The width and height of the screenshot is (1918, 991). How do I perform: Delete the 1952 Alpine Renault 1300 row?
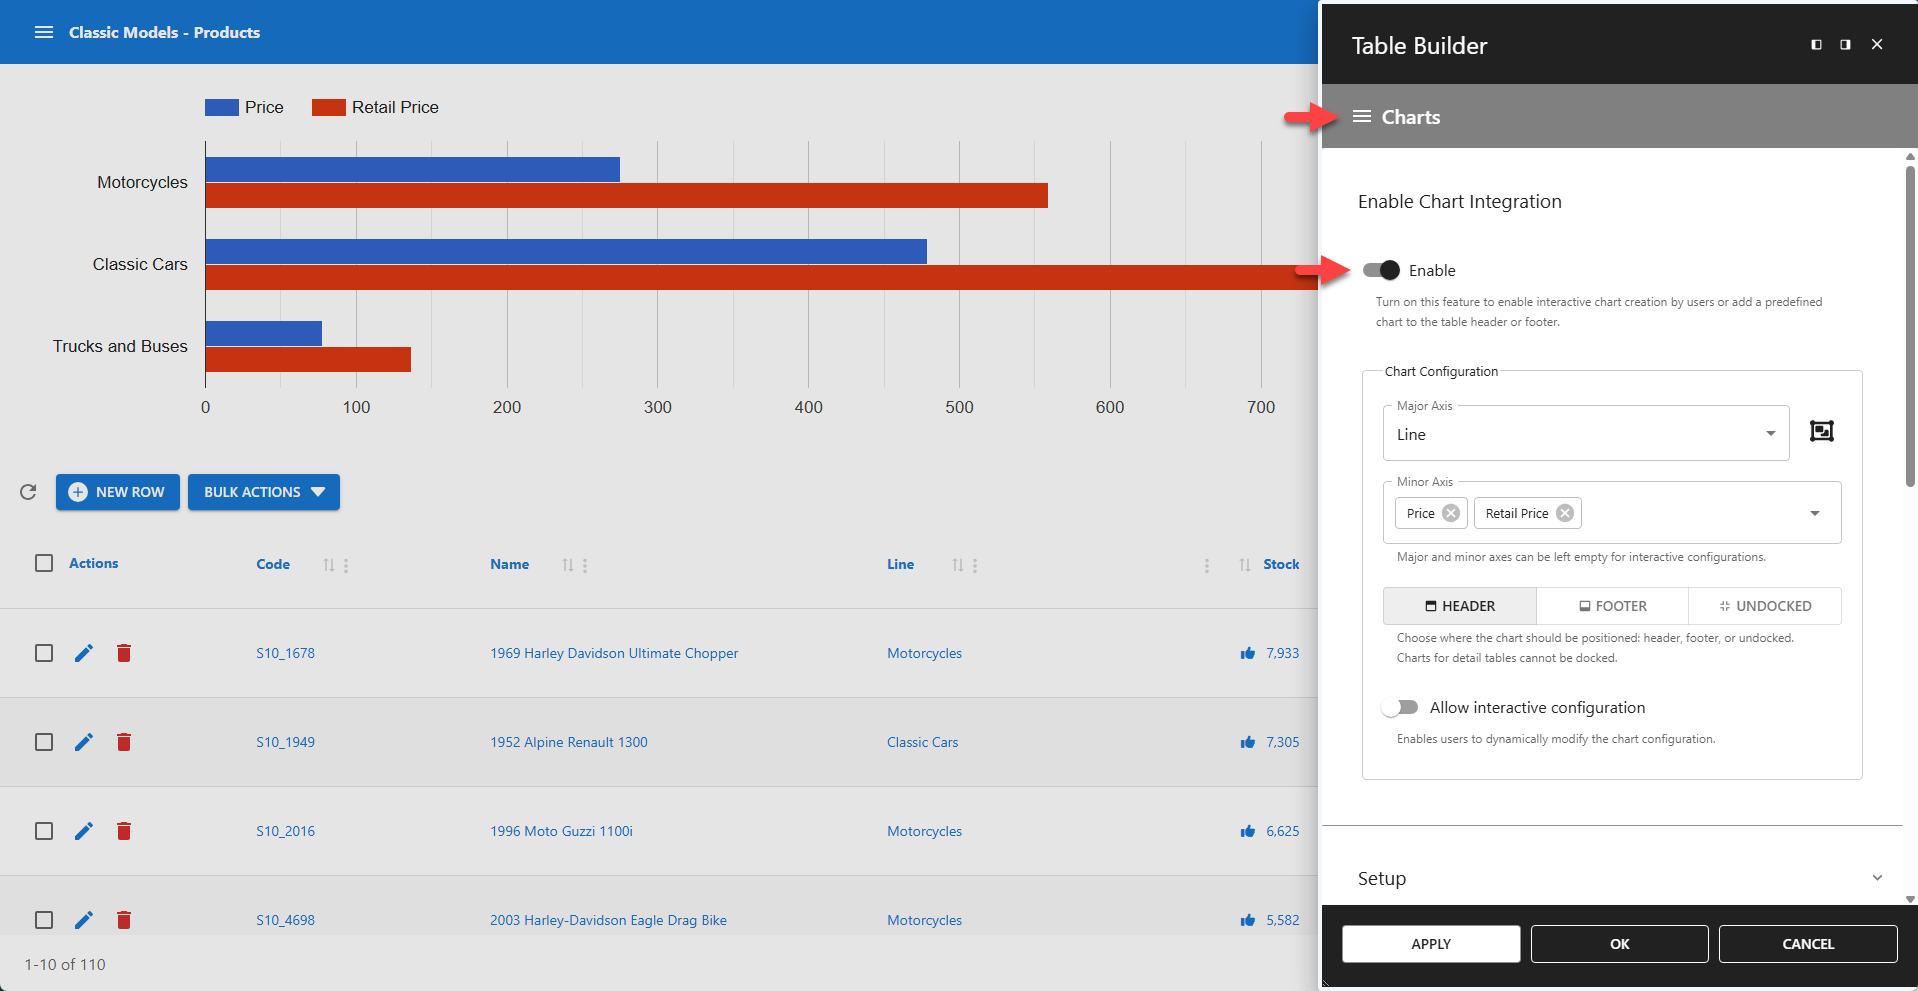point(124,742)
